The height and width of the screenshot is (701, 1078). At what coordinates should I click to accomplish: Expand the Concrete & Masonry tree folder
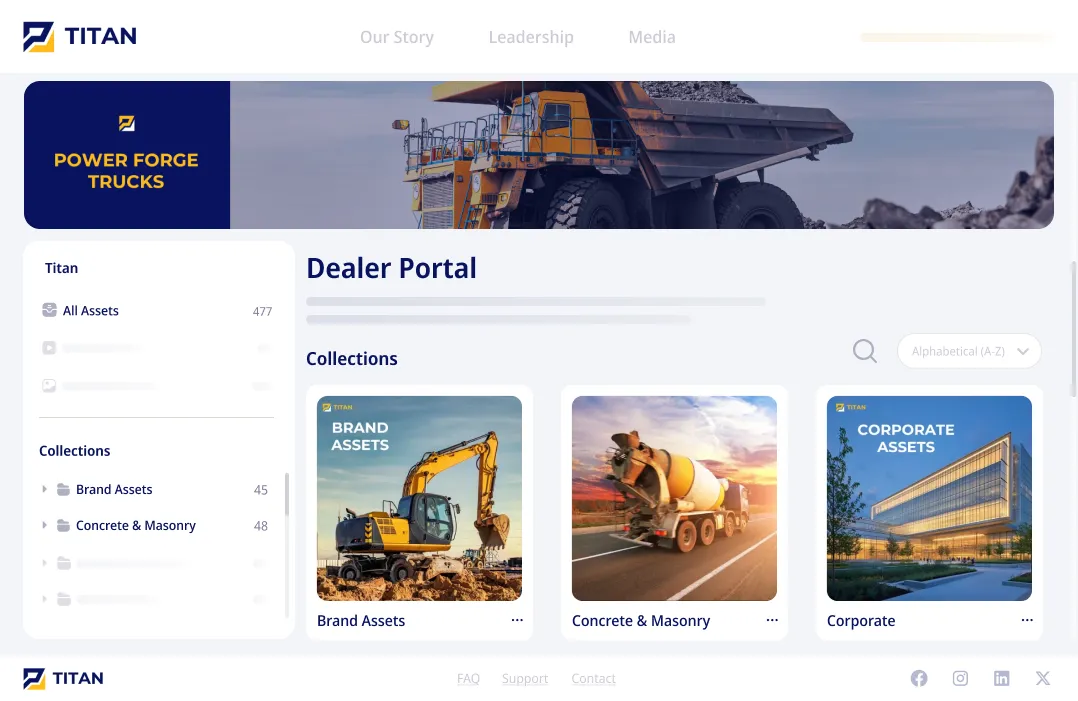44,525
